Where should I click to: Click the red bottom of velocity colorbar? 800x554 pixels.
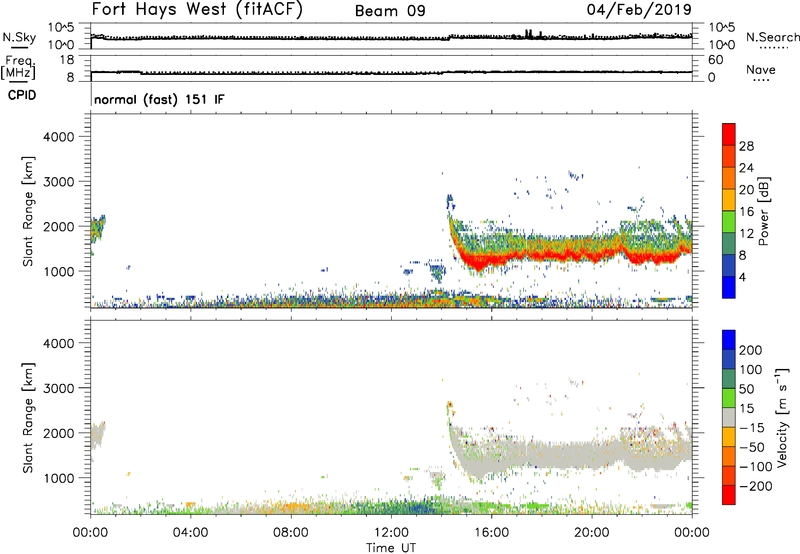729,495
